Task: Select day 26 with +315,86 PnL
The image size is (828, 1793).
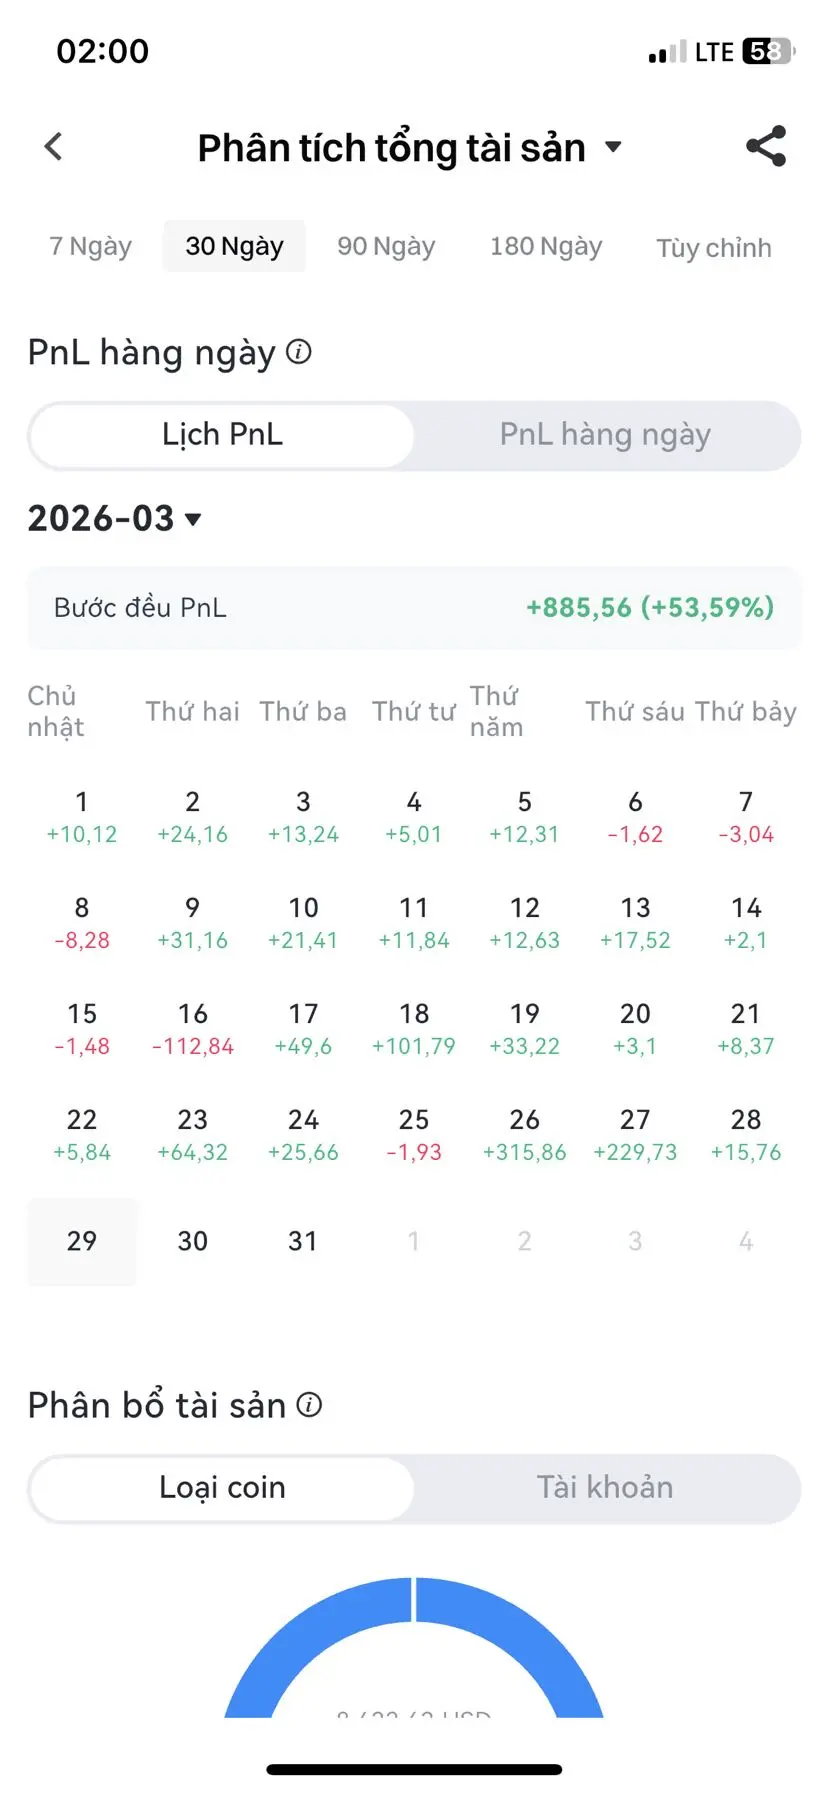Action: (x=524, y=1134)
